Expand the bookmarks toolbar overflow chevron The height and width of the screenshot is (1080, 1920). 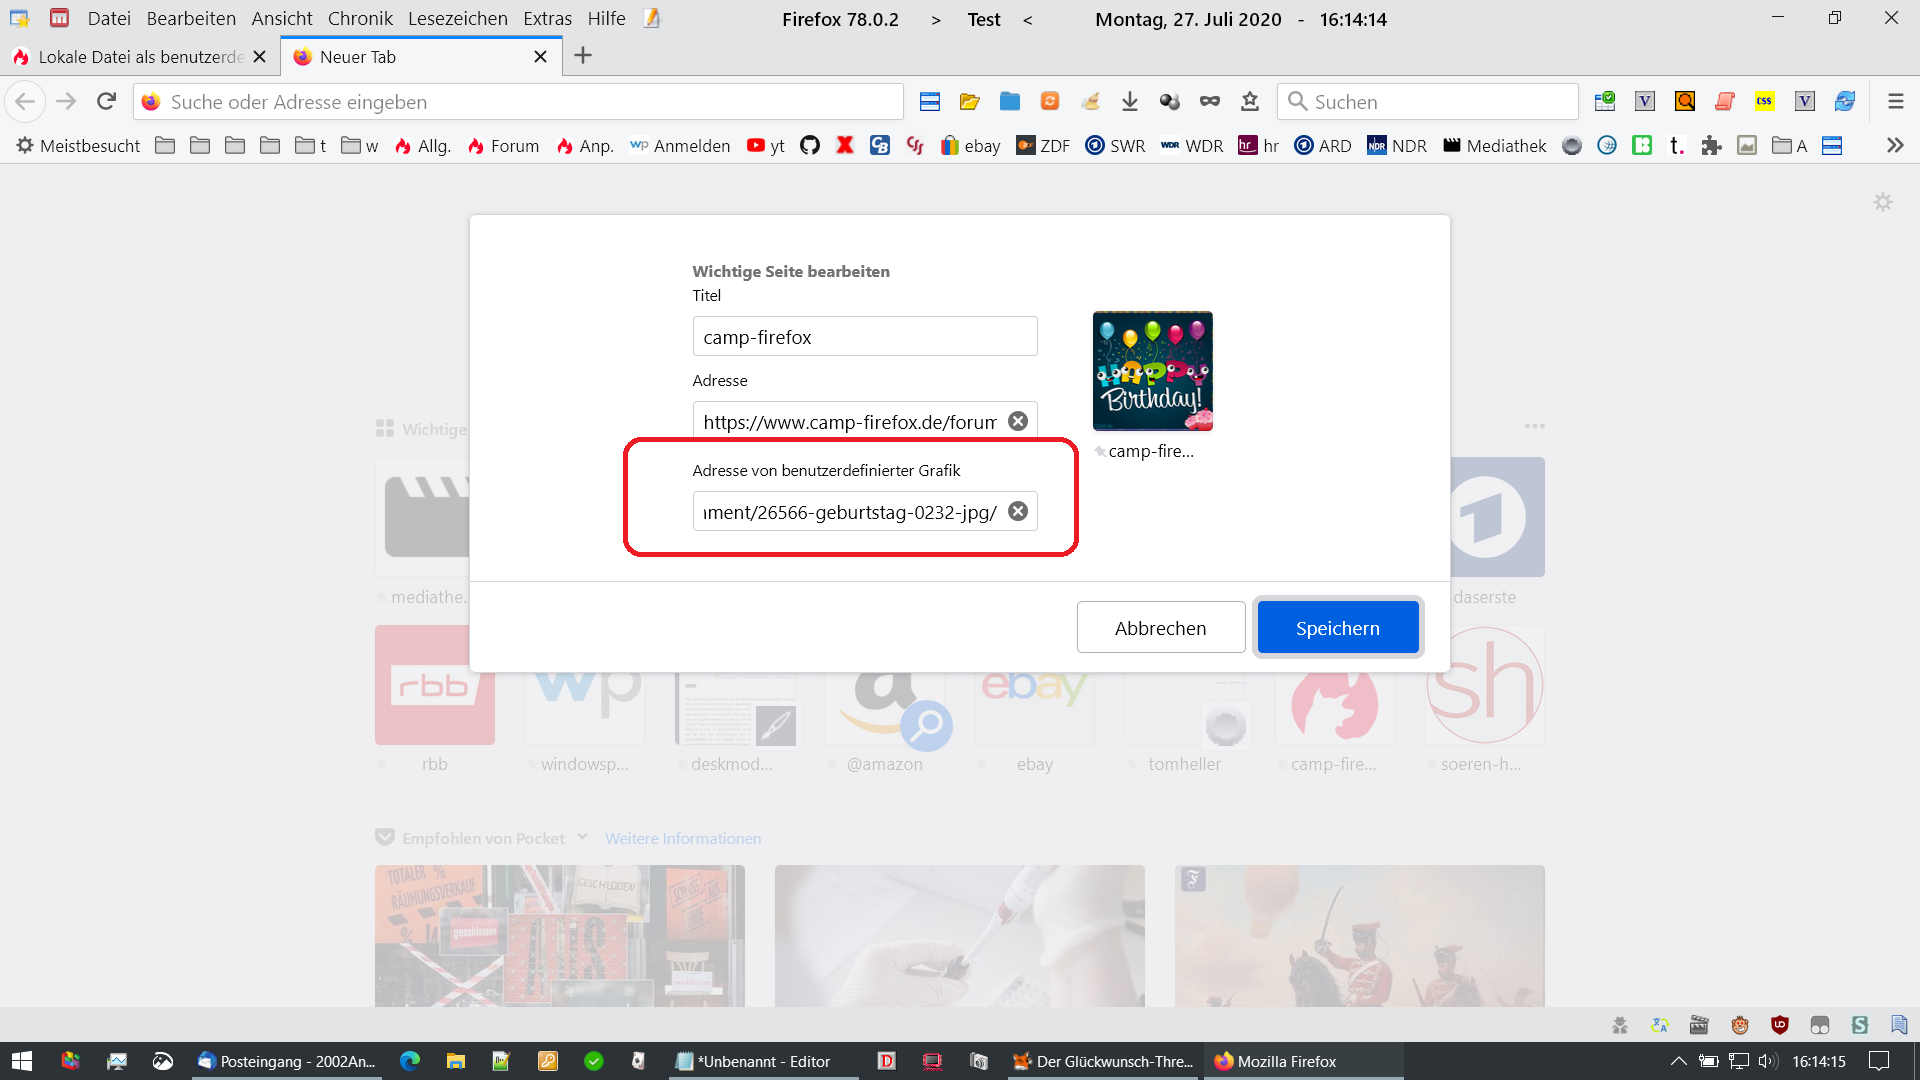pos(1895,145)
